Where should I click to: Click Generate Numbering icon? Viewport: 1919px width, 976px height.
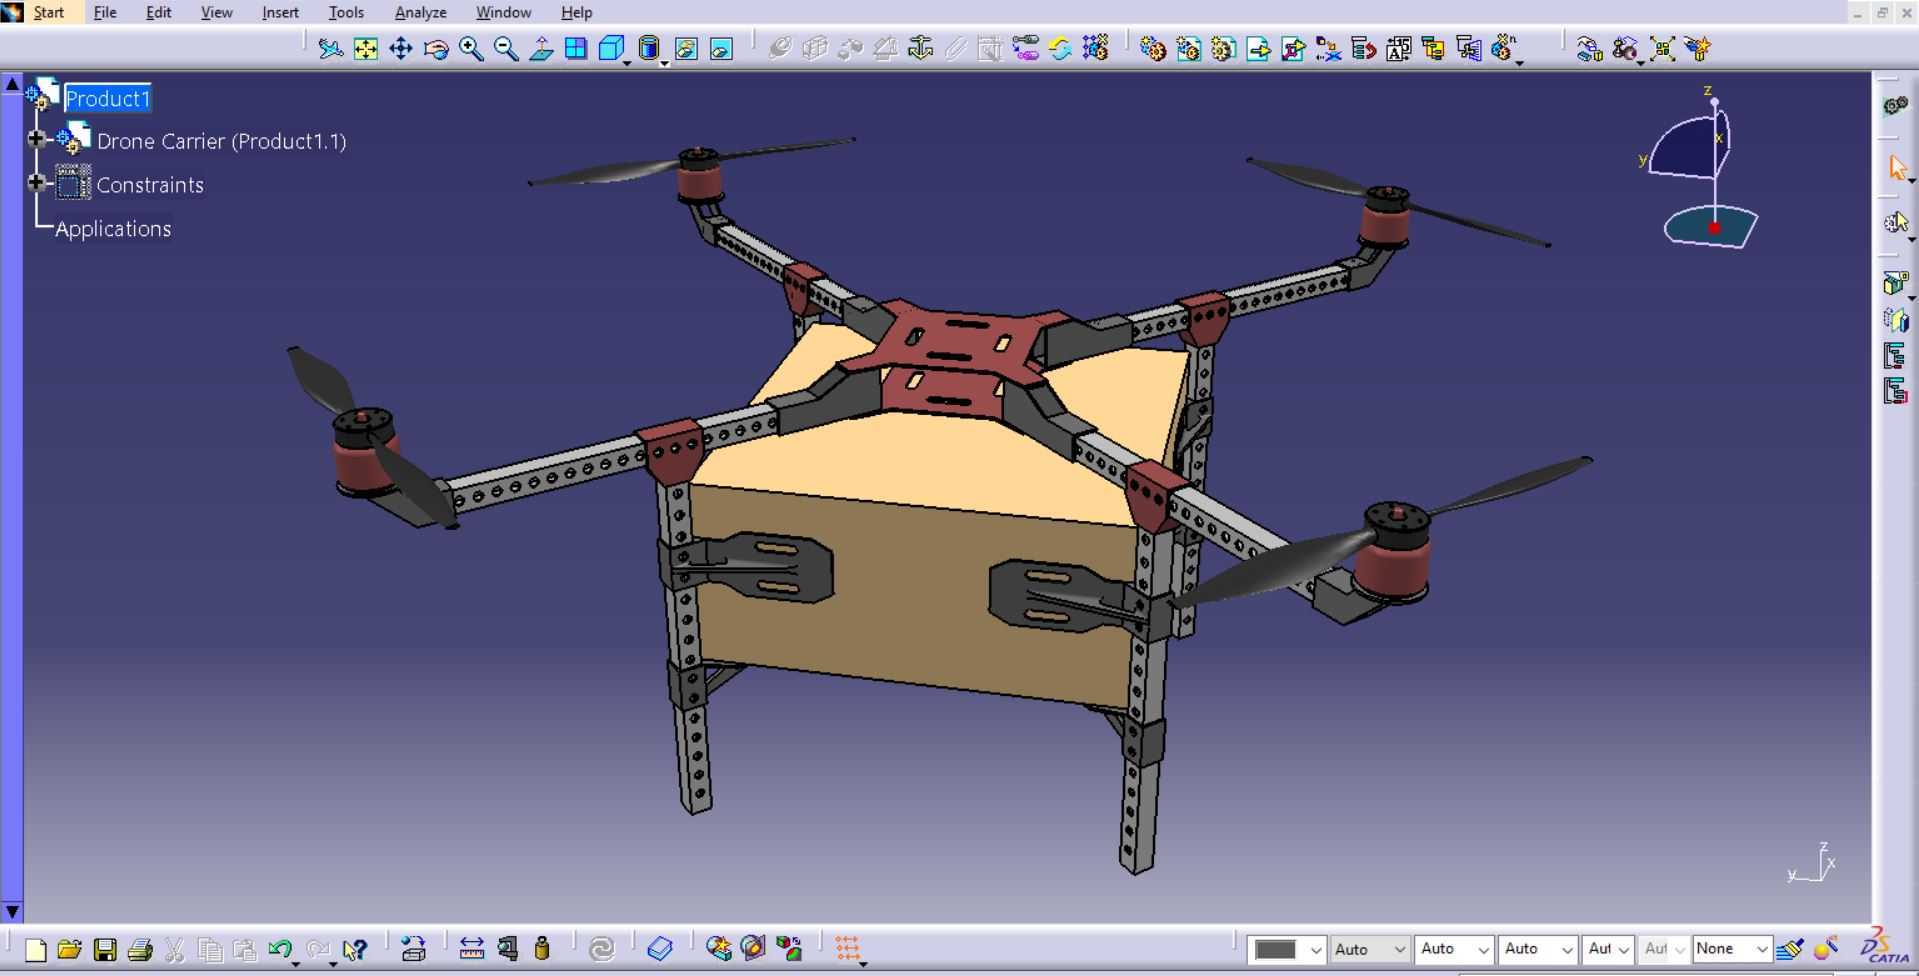click(x=1398, y=48)
